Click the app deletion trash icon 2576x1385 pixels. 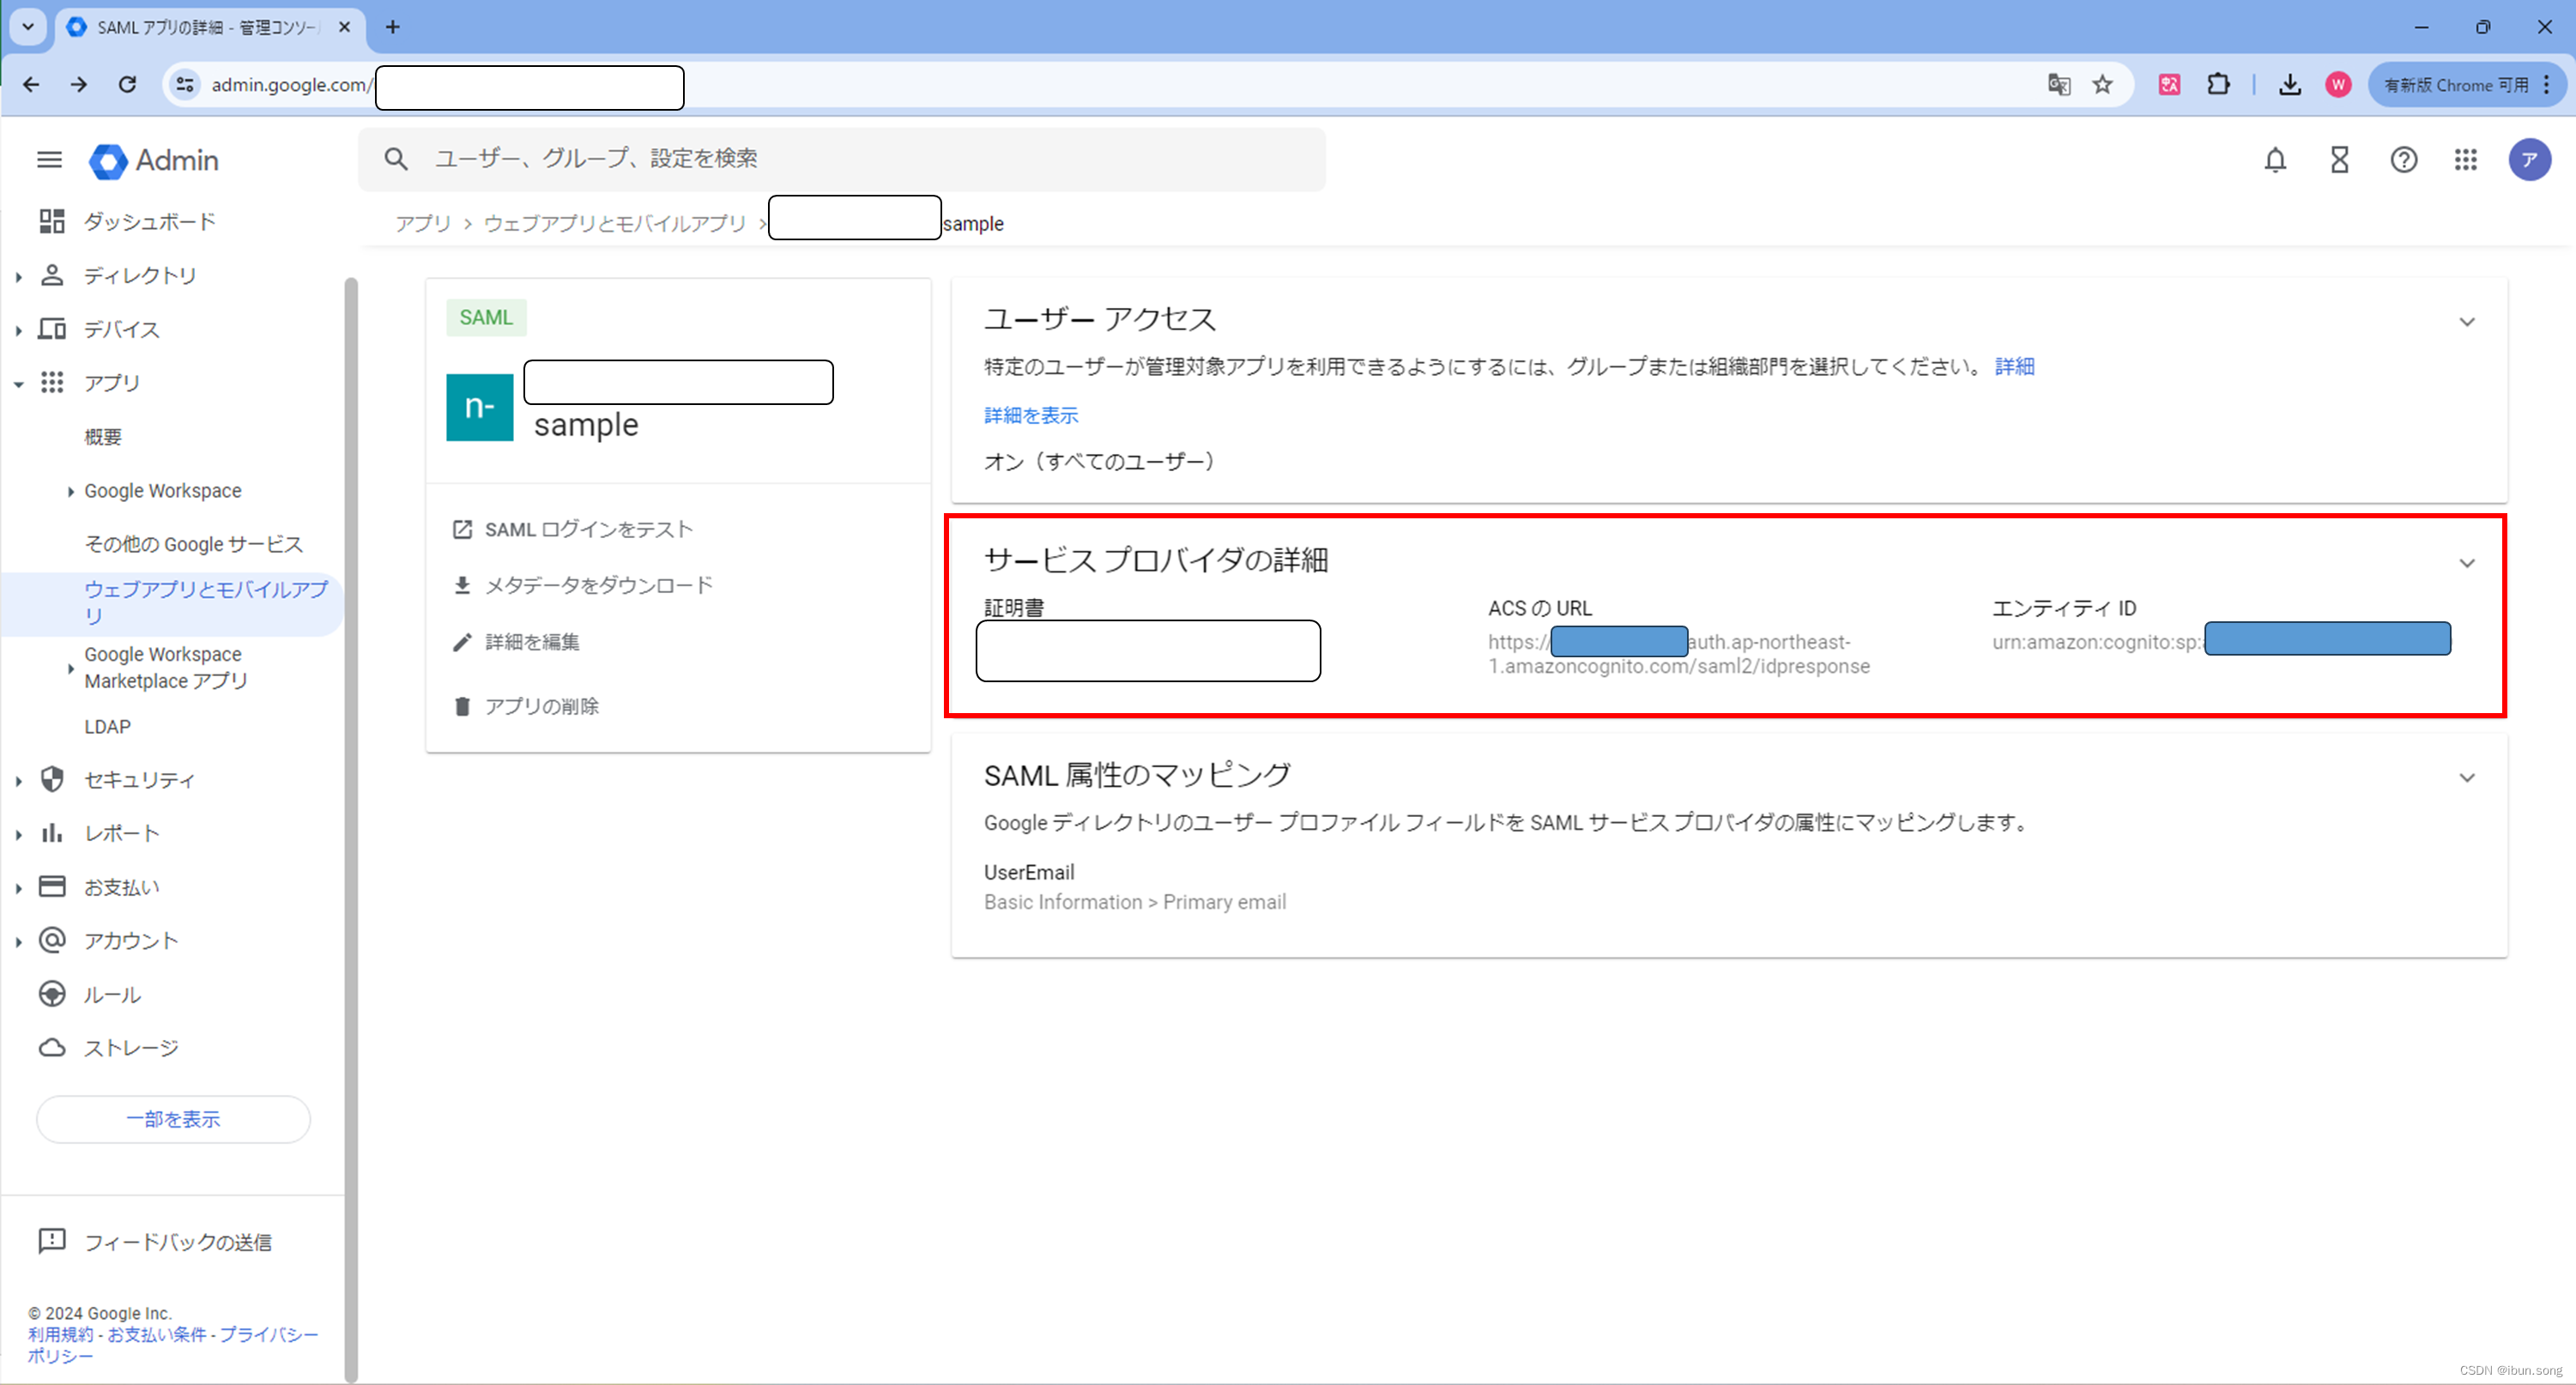point(462,705)
